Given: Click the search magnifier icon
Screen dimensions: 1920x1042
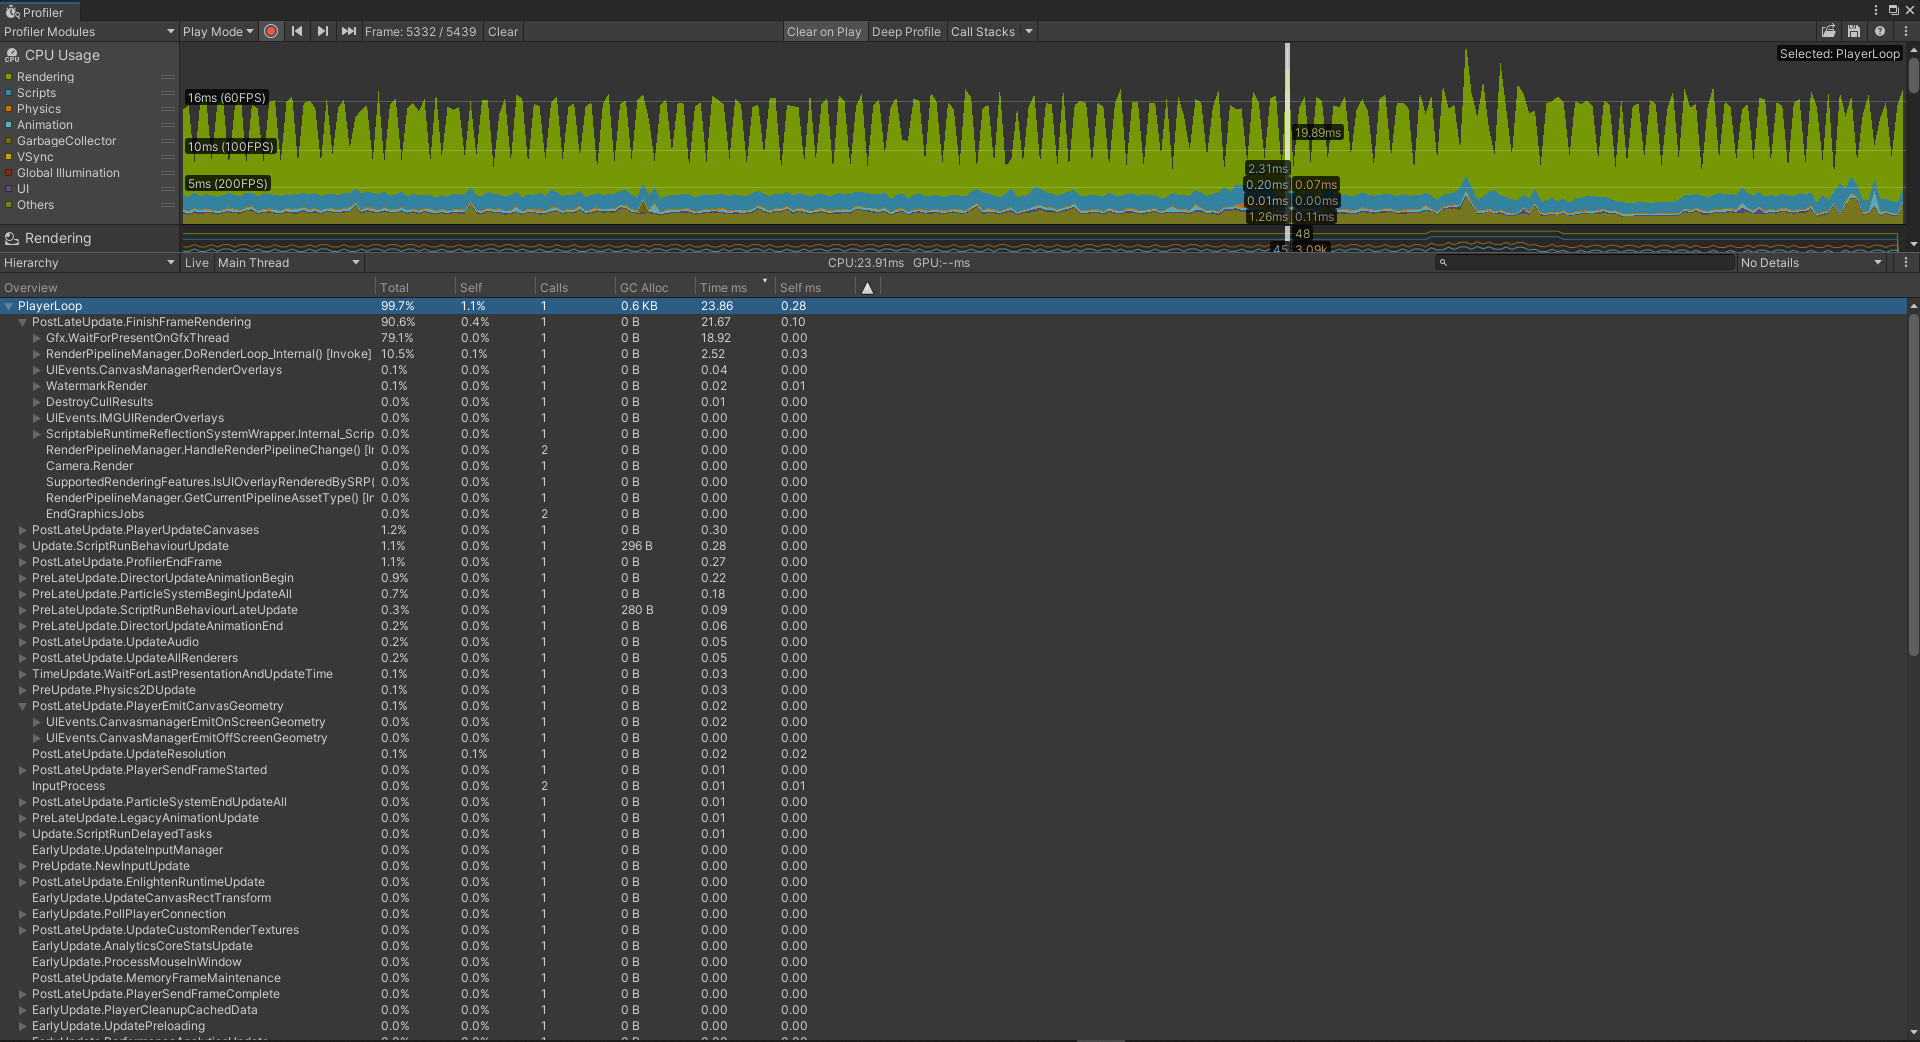Looking at the screenshot, I should coord(1443,262).
